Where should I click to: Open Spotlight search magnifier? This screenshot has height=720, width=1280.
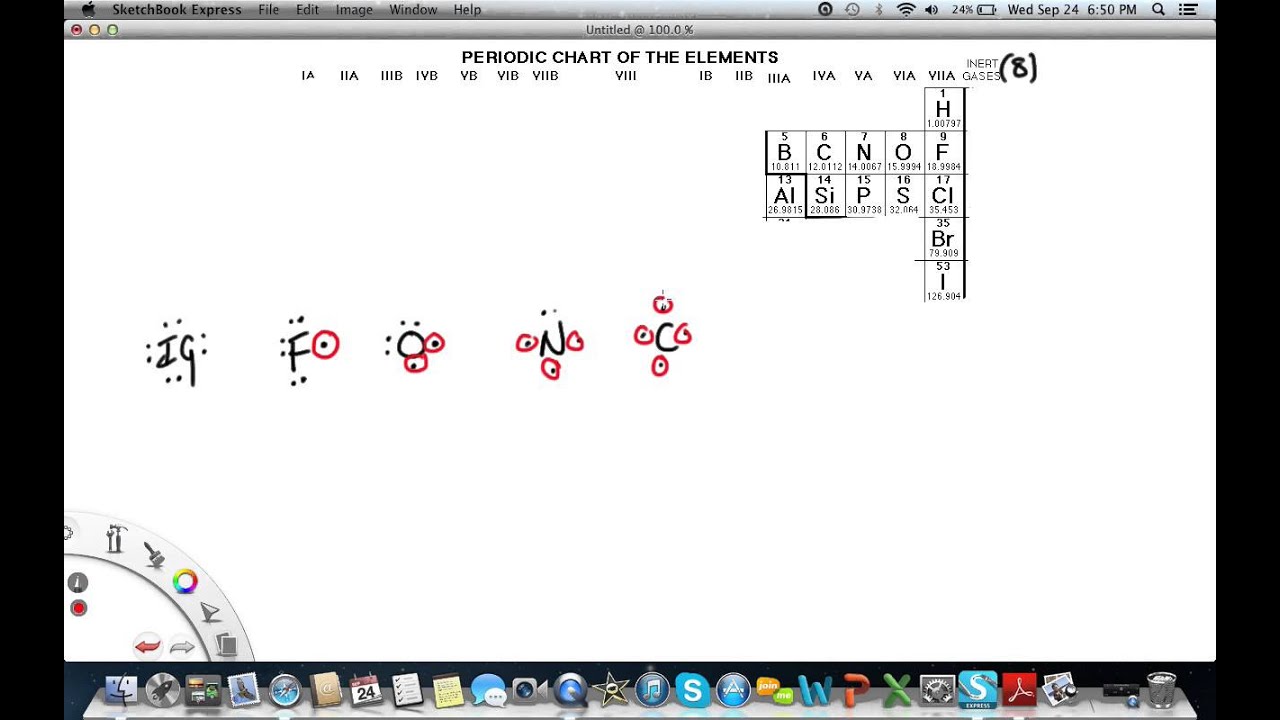[x=1158, y=9]
